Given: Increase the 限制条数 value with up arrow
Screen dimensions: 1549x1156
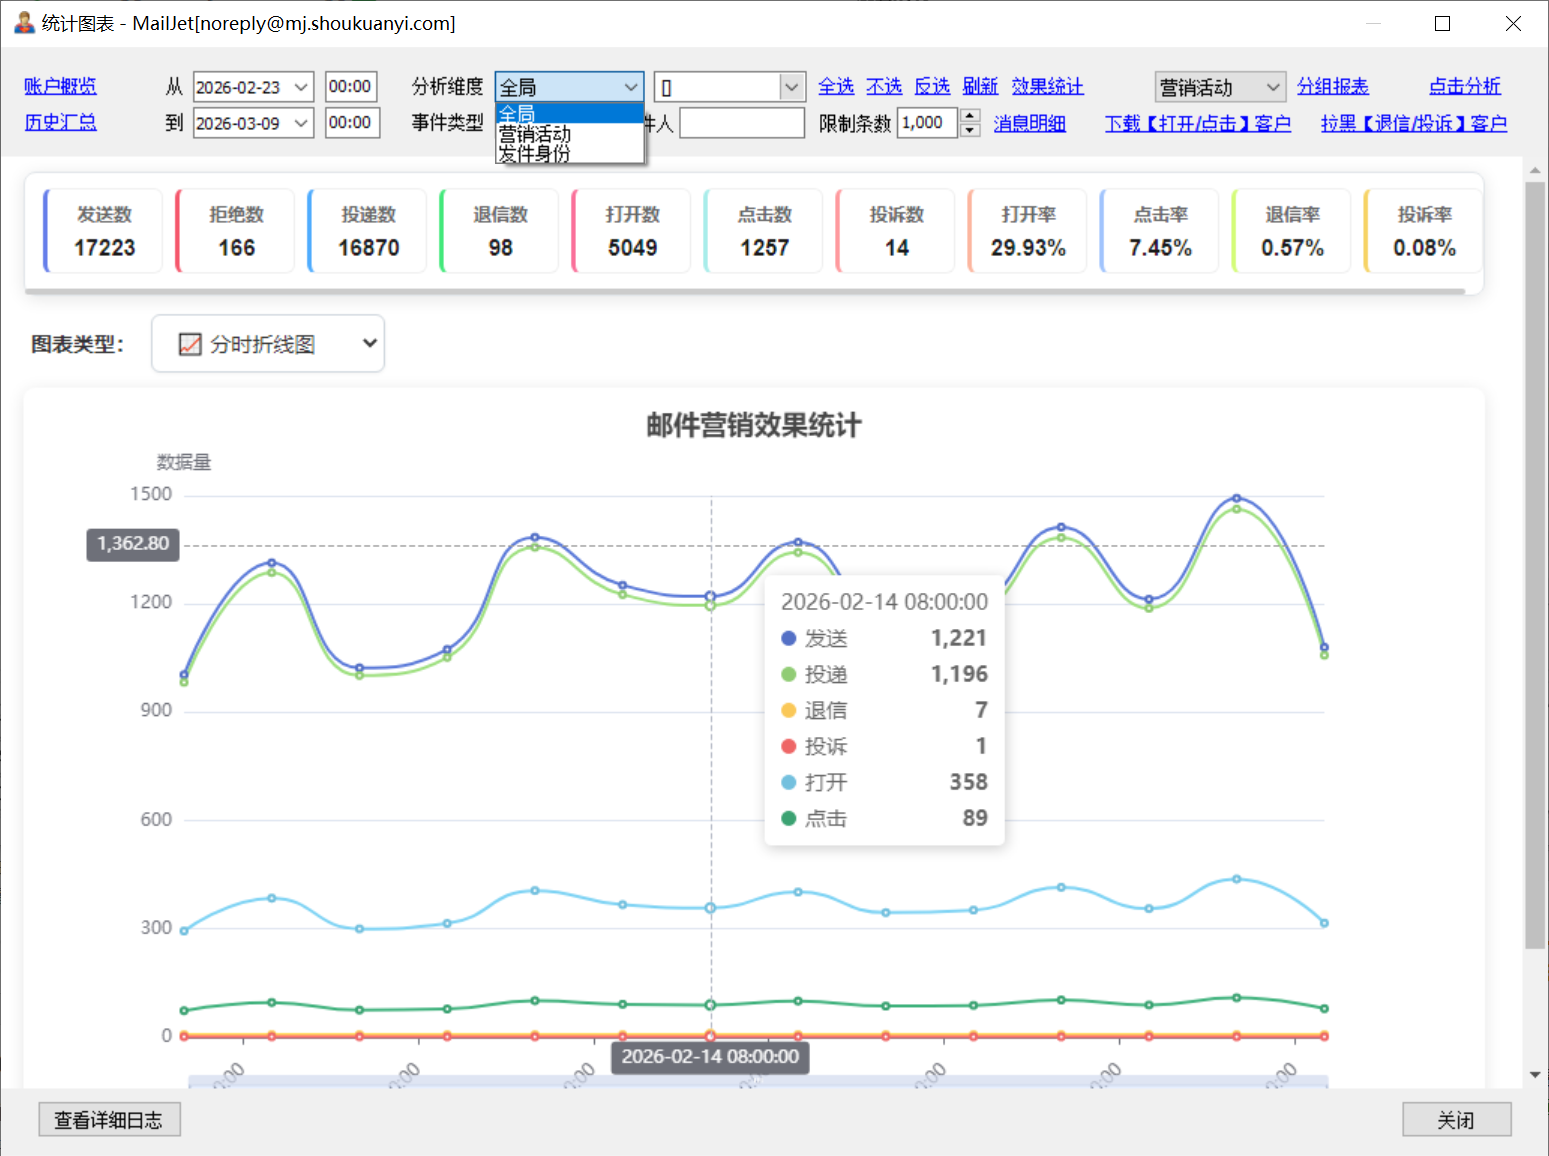Looking at the screenshot, I should pos(969,116).
